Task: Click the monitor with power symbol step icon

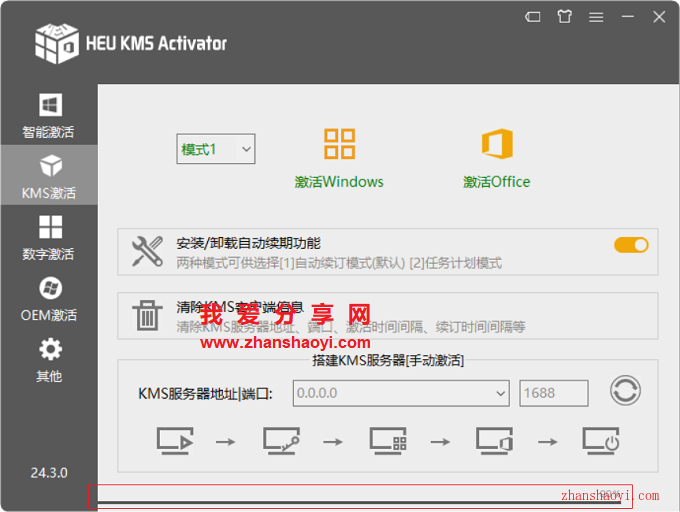Action: (x=601, y=441)
